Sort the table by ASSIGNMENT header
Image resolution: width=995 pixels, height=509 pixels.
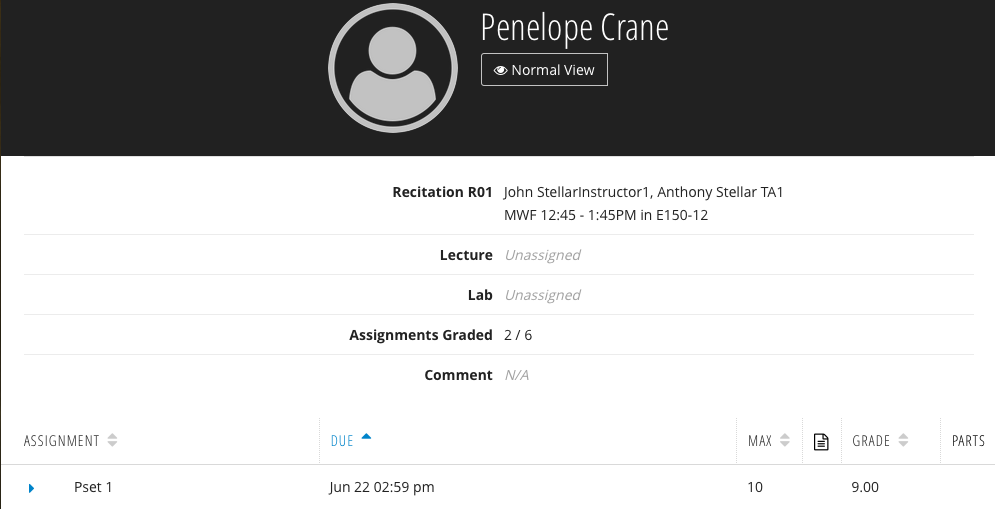pos(62,441)
